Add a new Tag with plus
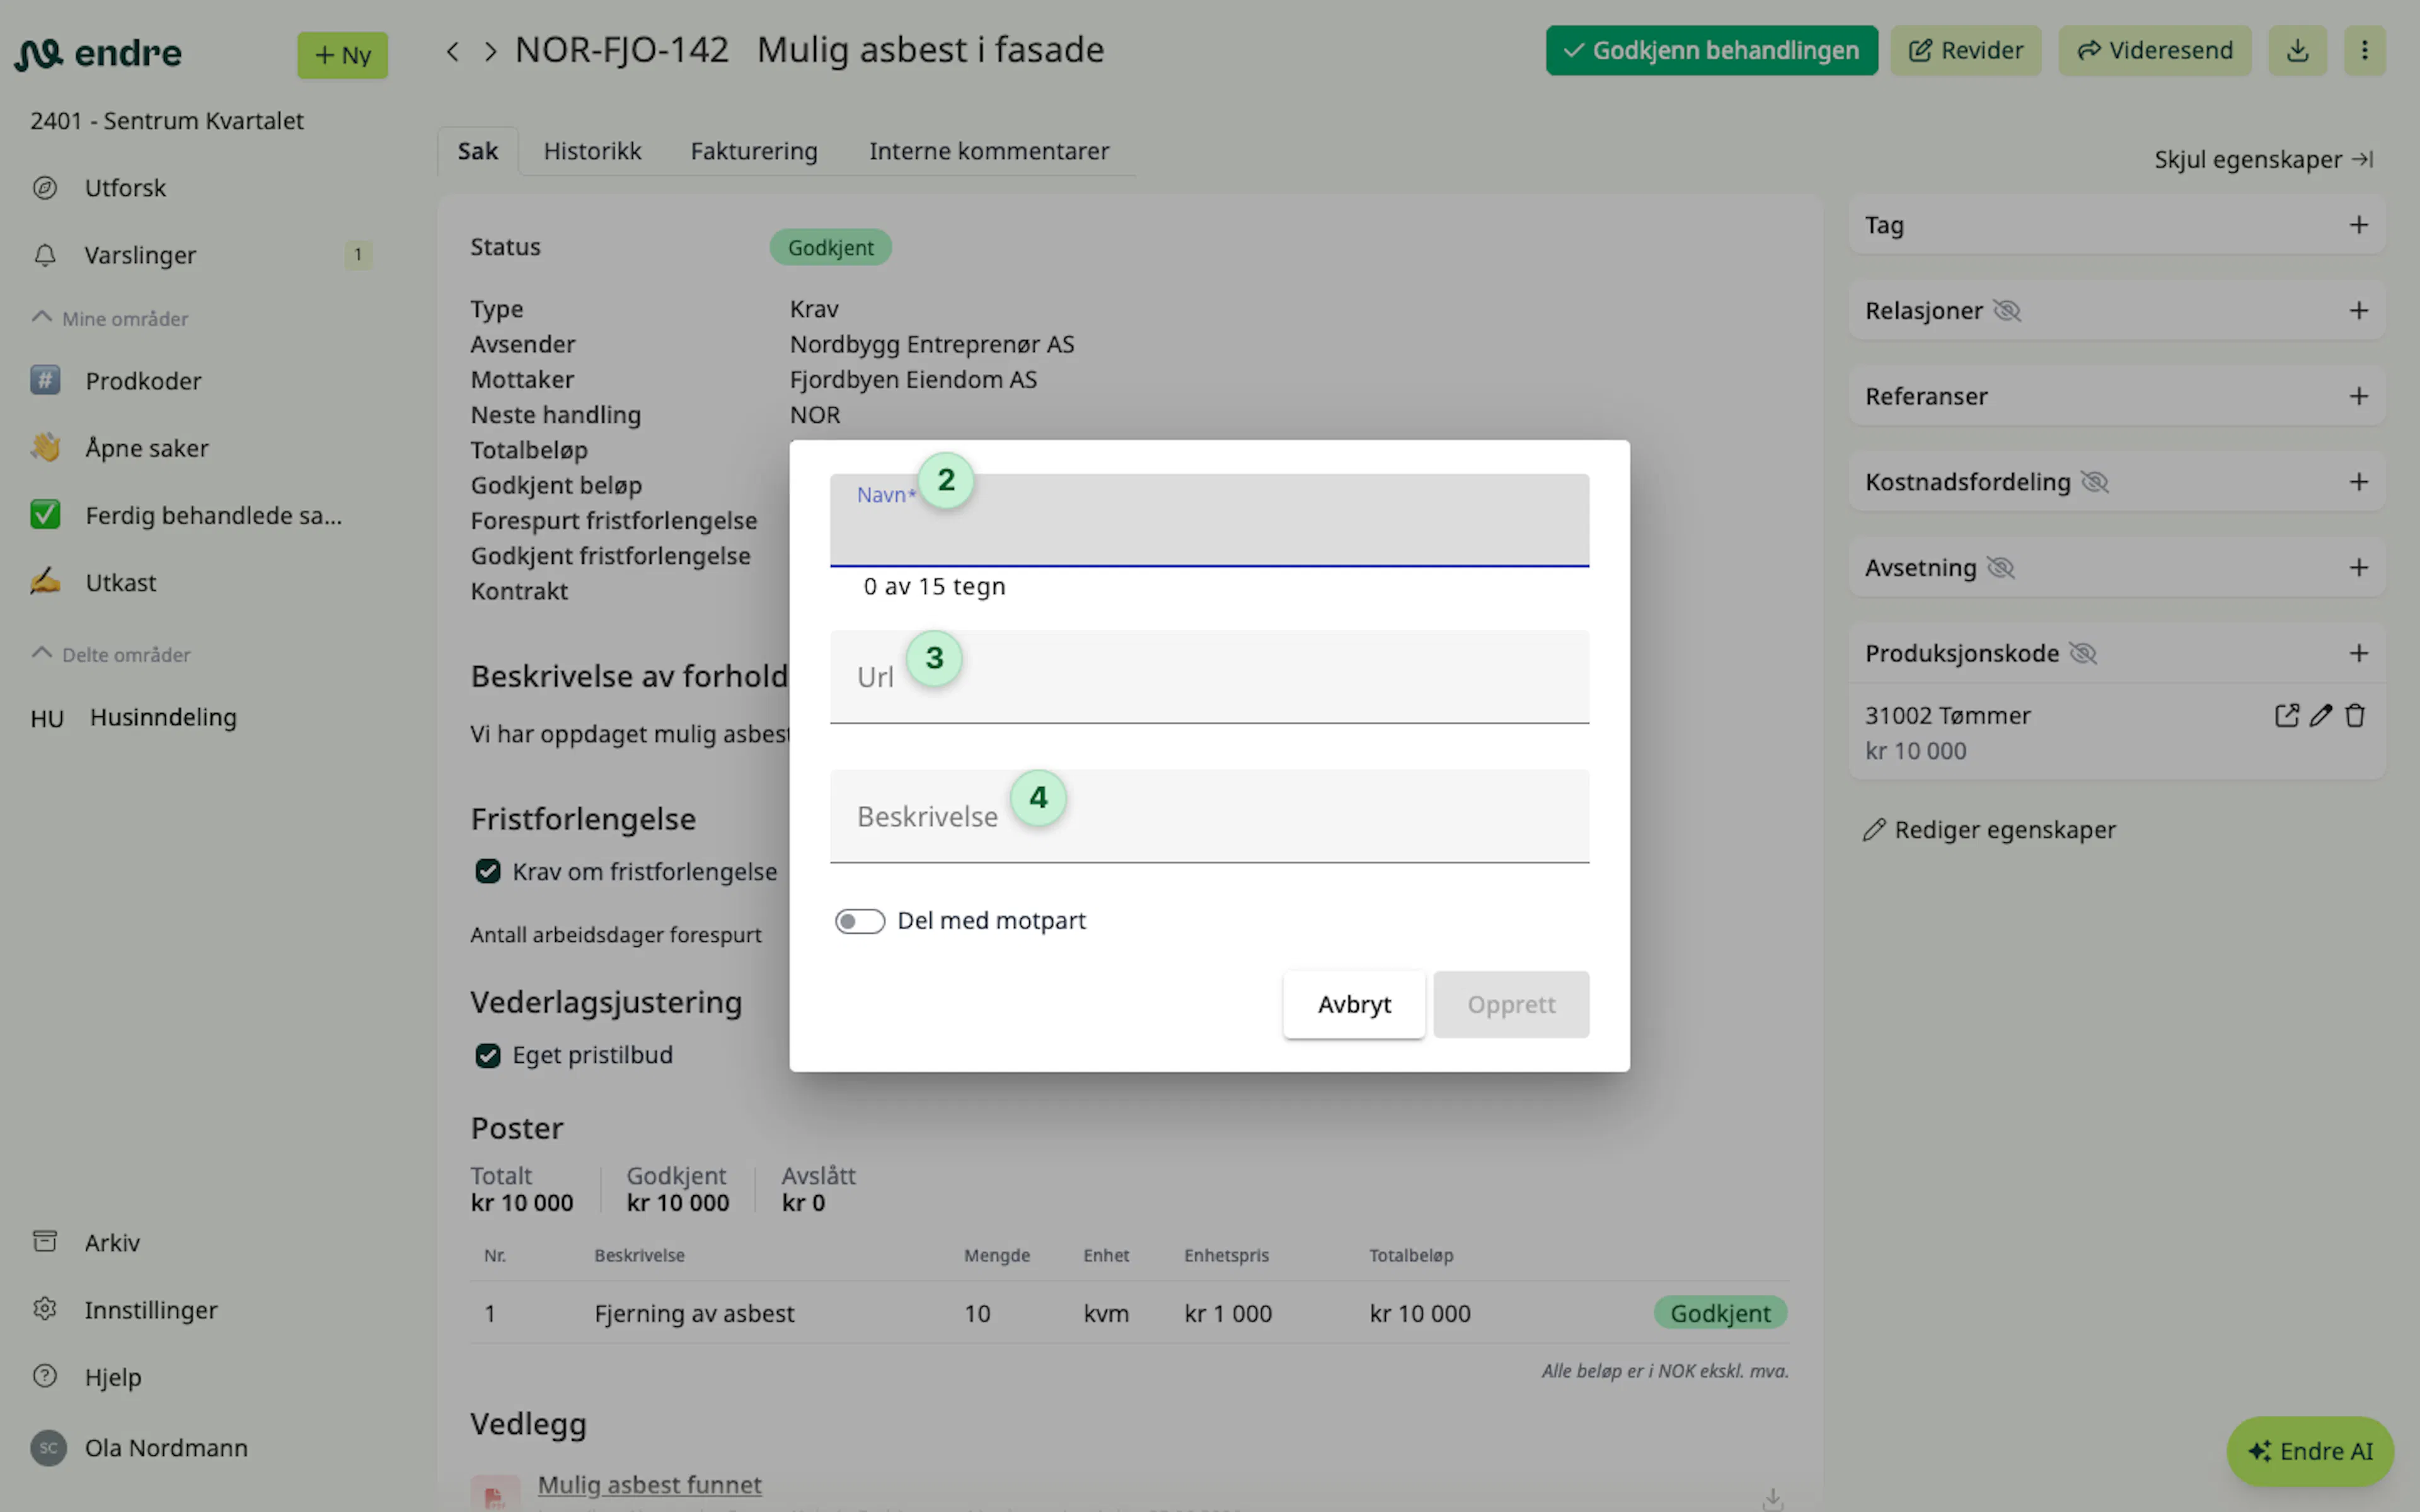Viewport: 2420px width, 1512px height. click(x=2358, y=225)
